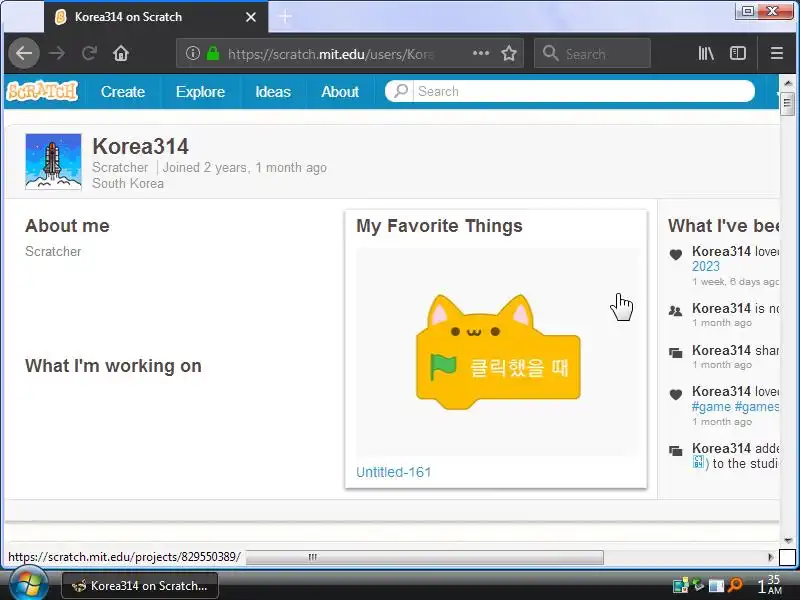Toggle the browser sidebar icon
The width and height of the screenshot is (800, 600).
738,53
